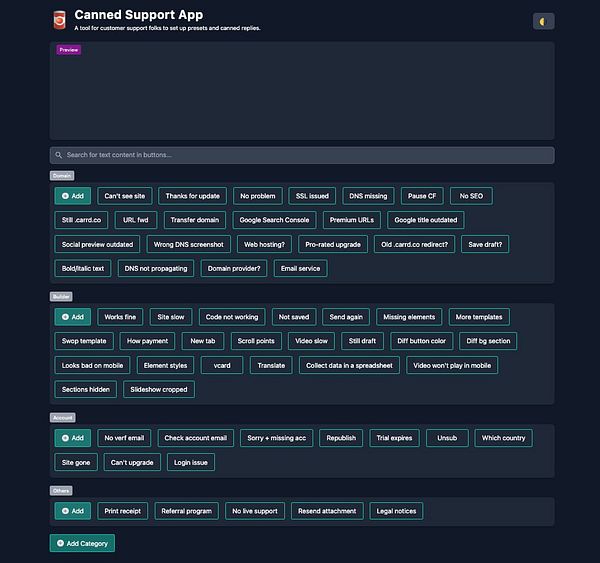This screenshot has height=563, width=600.
Task: Click the Scroll points button
Action: coord(256,341)
